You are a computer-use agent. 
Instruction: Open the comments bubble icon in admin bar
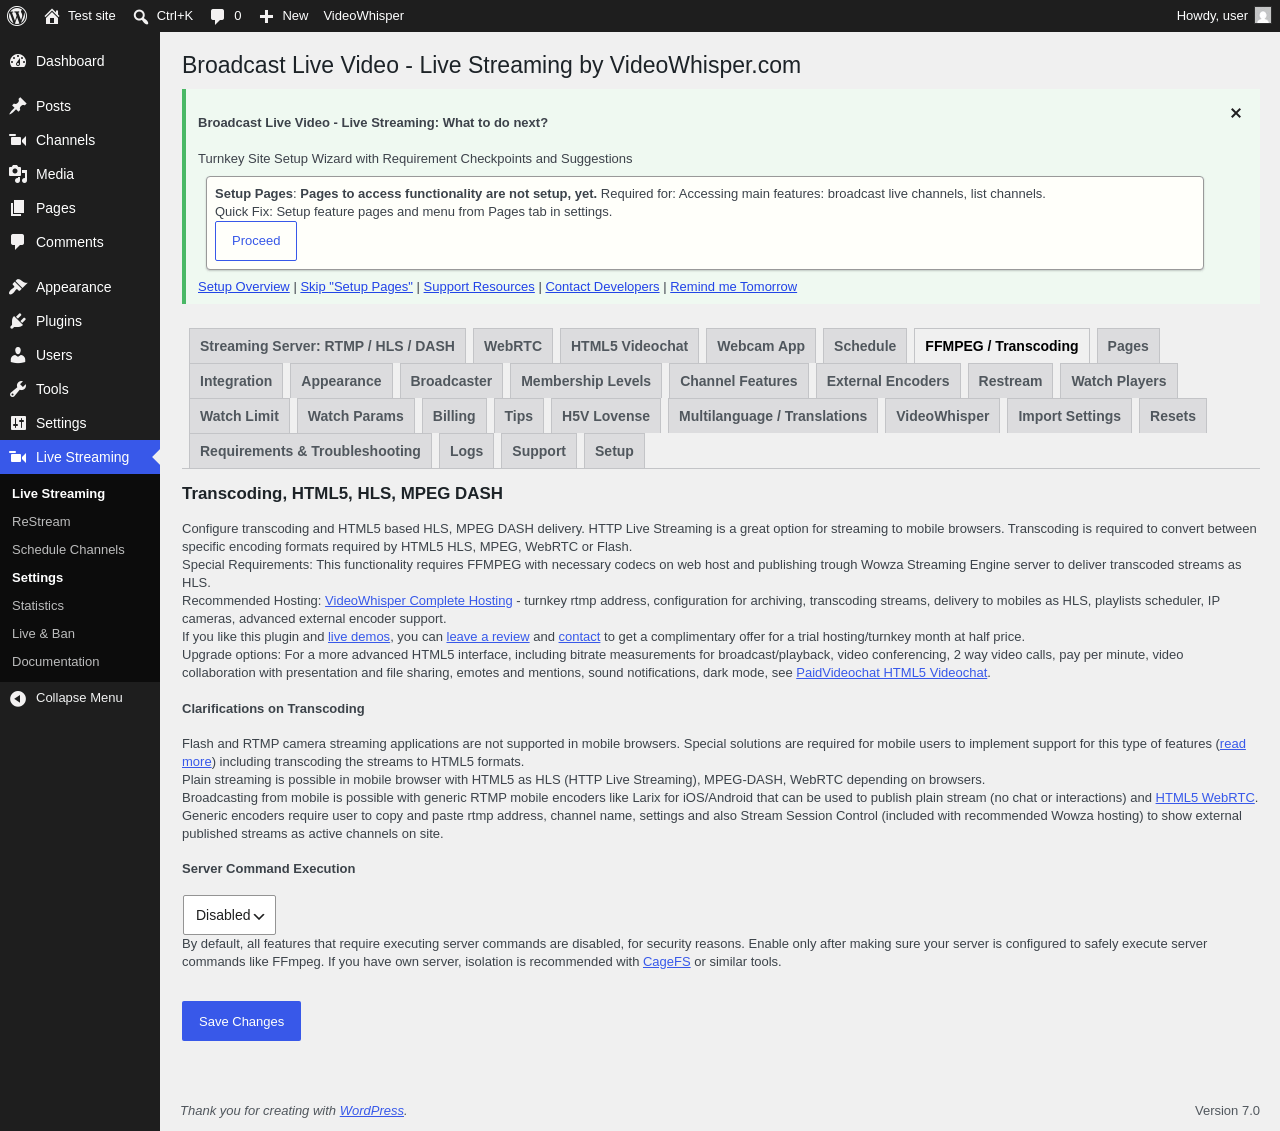[217, 16]
